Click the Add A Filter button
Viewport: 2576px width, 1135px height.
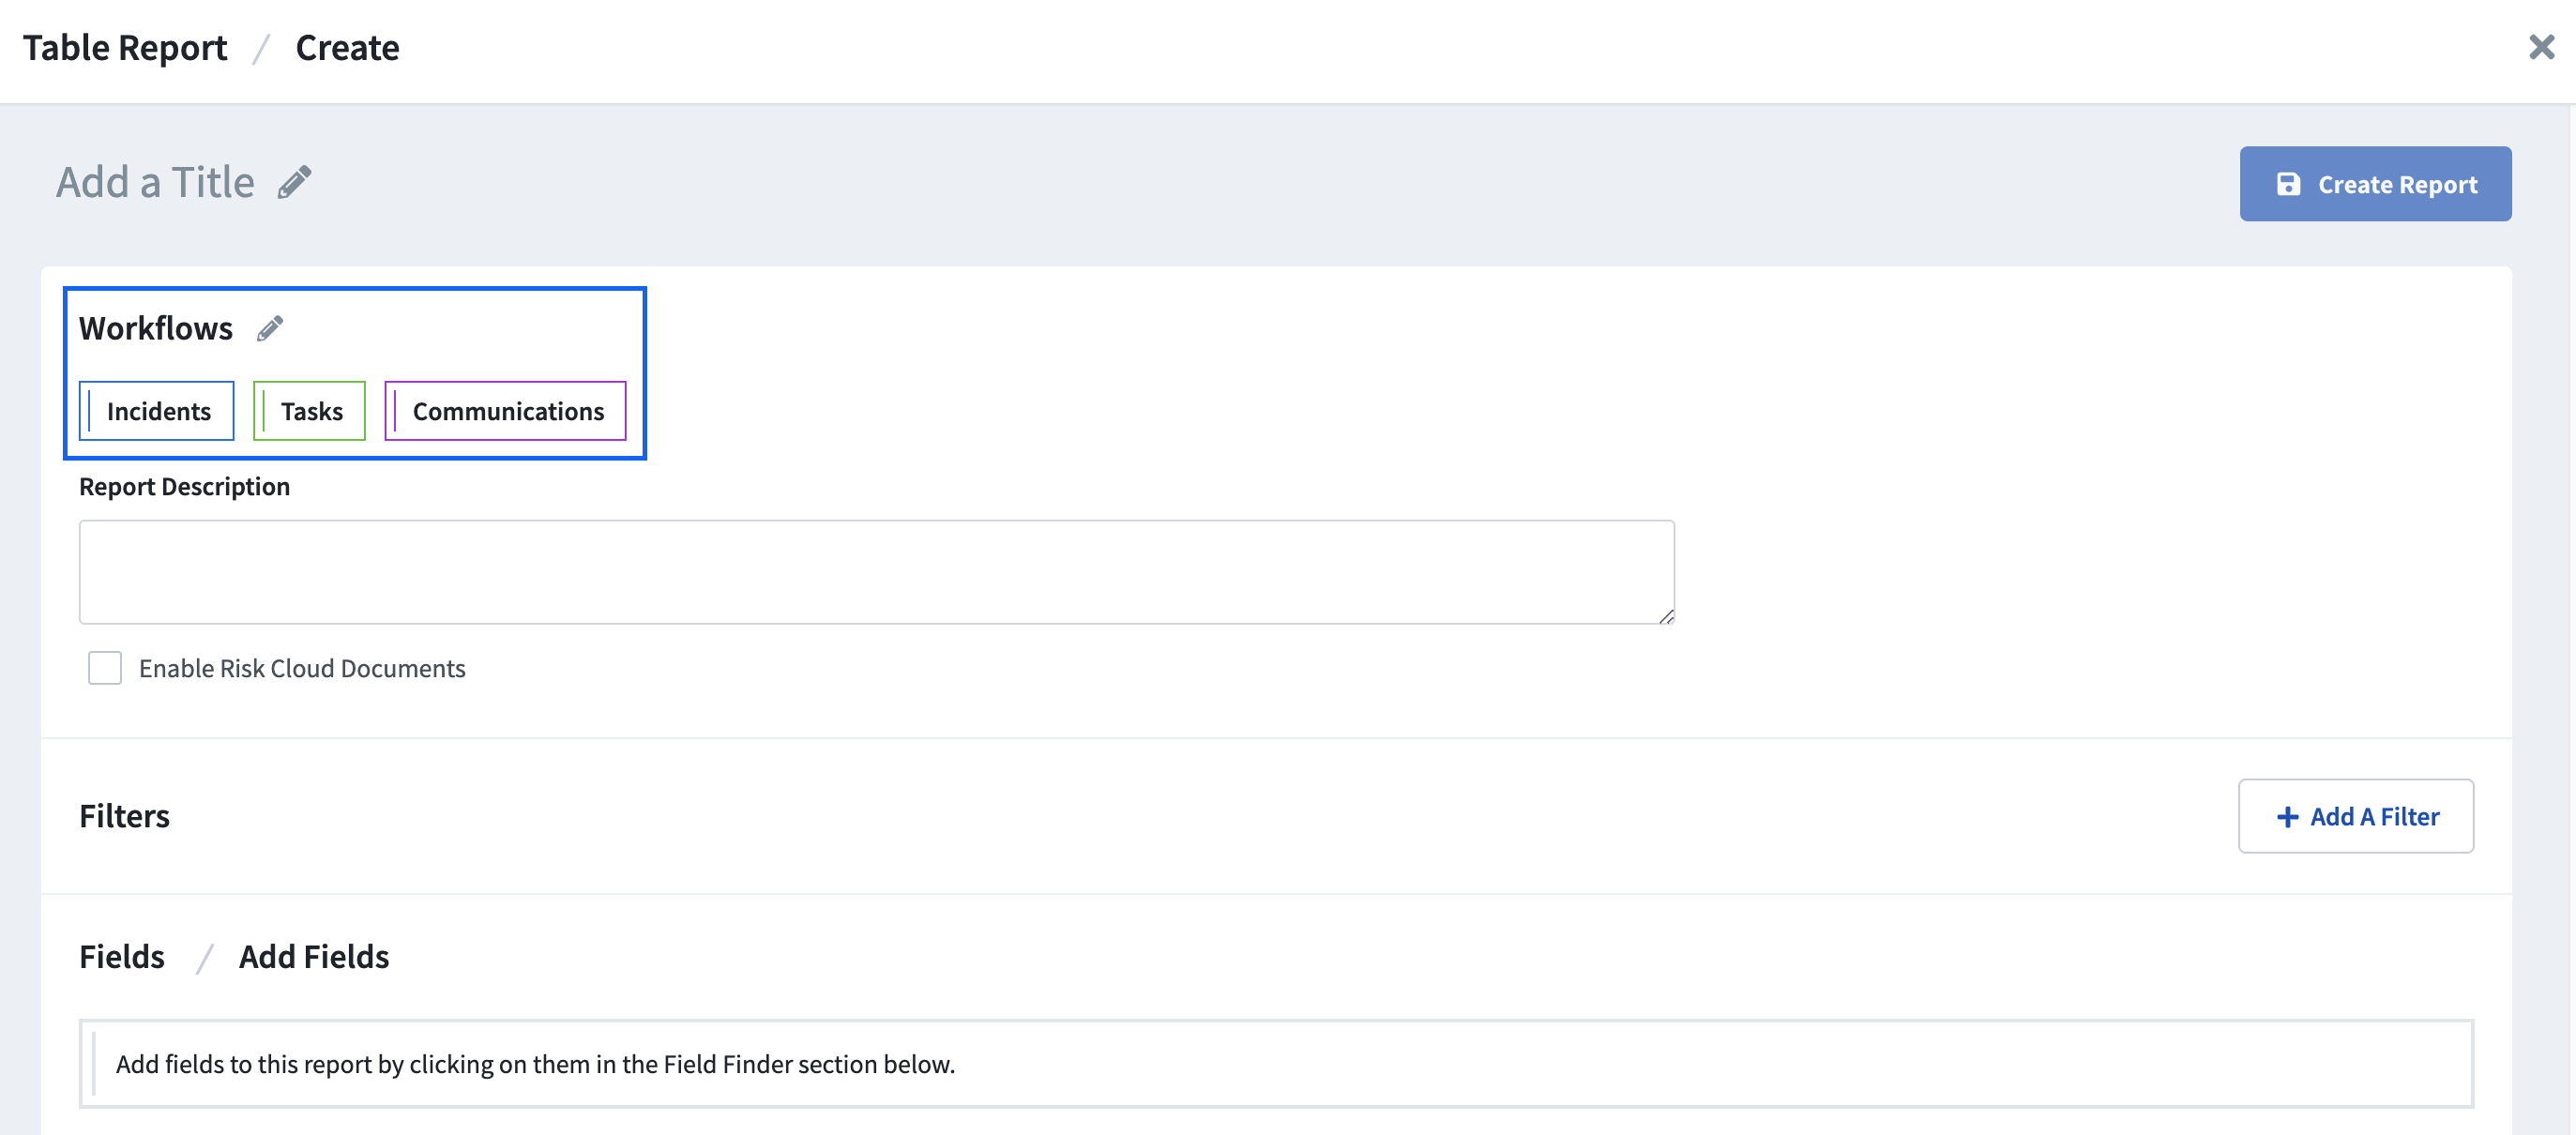pyautogui.click(x=2356, y=816)
